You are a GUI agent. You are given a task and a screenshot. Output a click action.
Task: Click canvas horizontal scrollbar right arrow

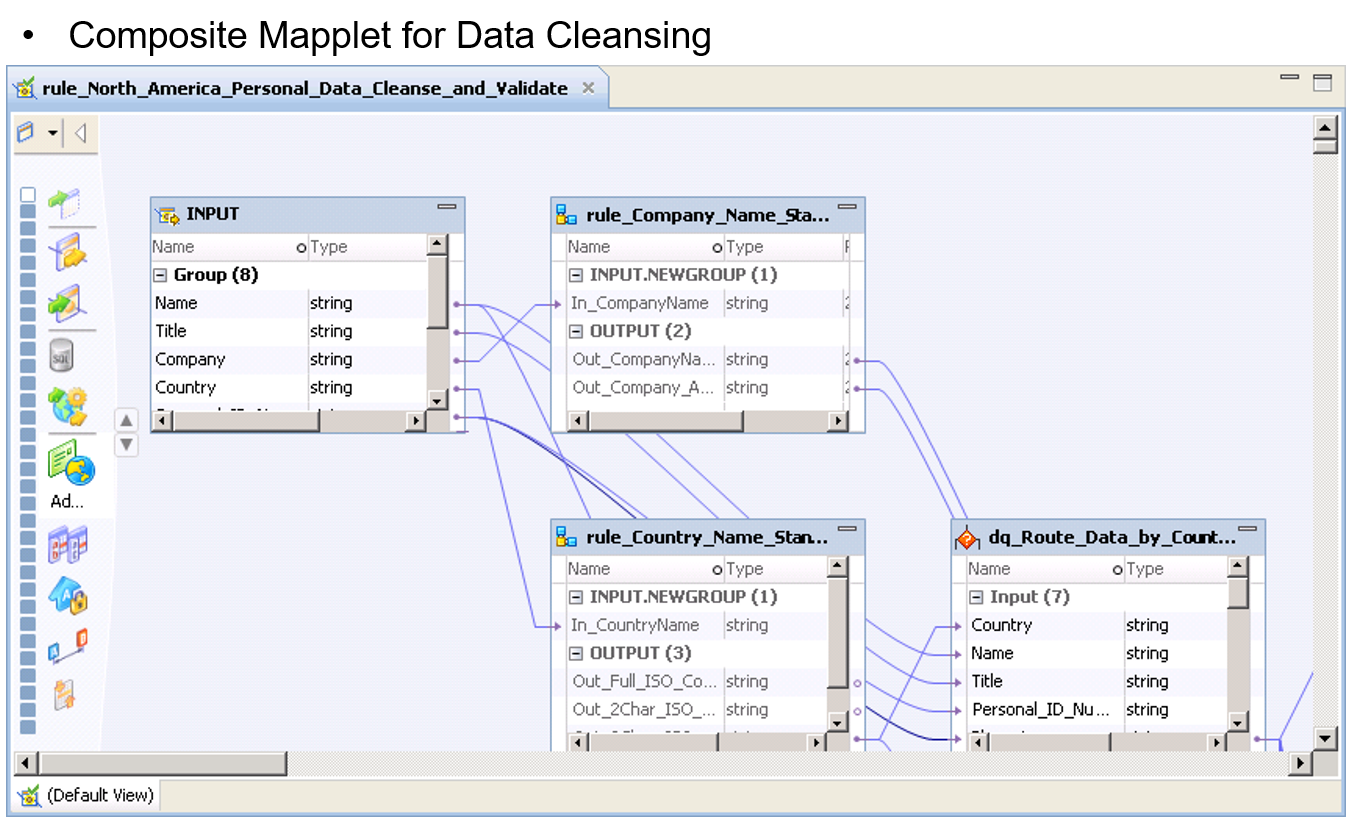1300,764
